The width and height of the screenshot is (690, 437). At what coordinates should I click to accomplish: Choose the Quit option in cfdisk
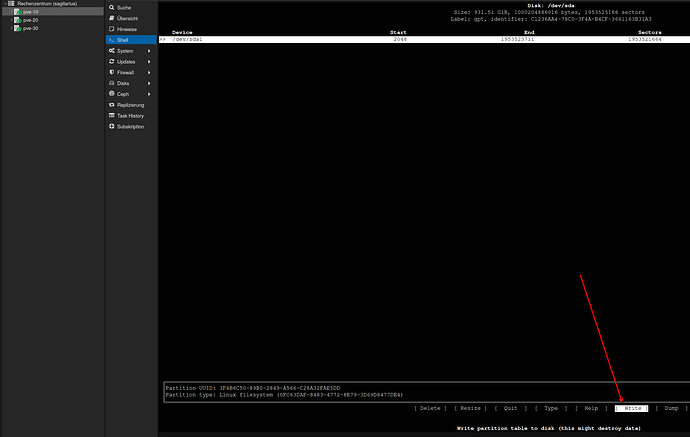pyautogui.click(x=510, y=408)
